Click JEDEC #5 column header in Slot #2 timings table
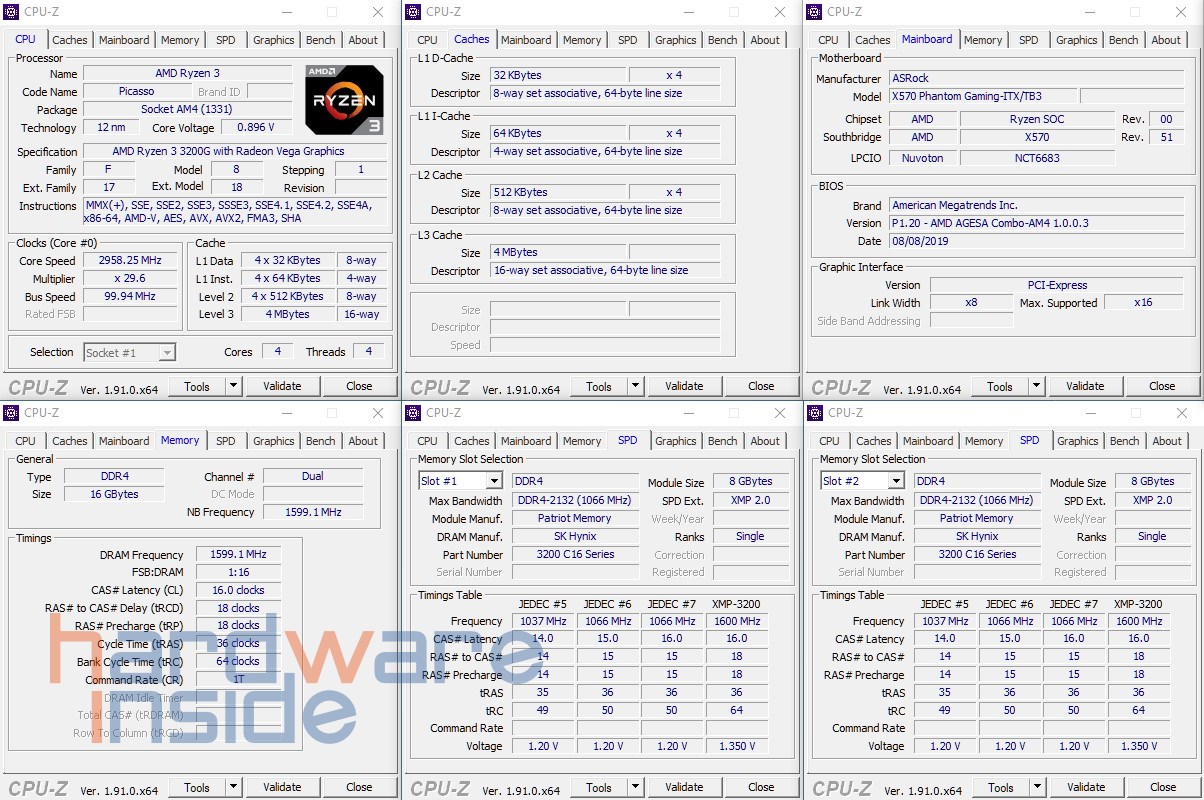 pos(944,604)
